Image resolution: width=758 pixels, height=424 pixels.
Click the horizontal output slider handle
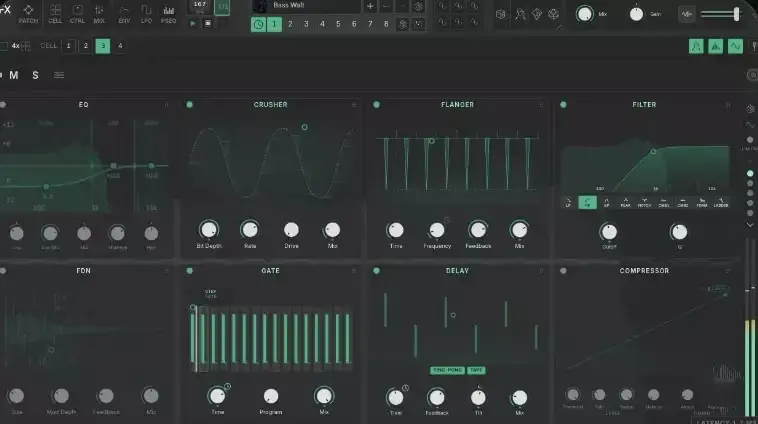(736, 14)
